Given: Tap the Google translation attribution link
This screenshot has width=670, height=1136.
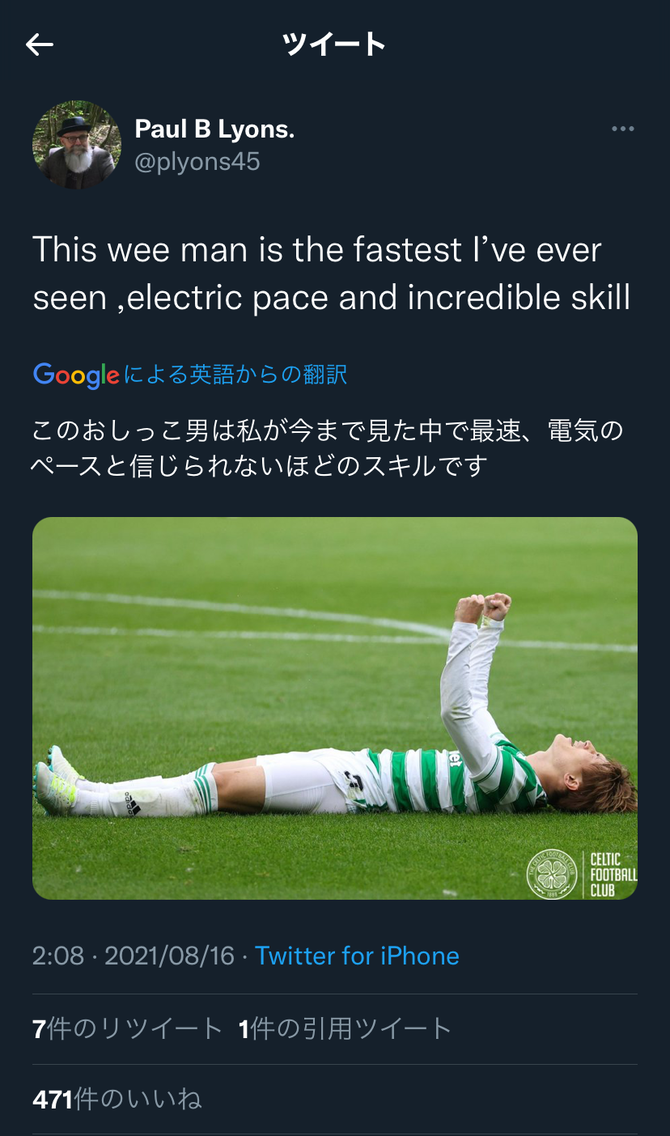Looking at the screenshot, I should tap(190, 375).
